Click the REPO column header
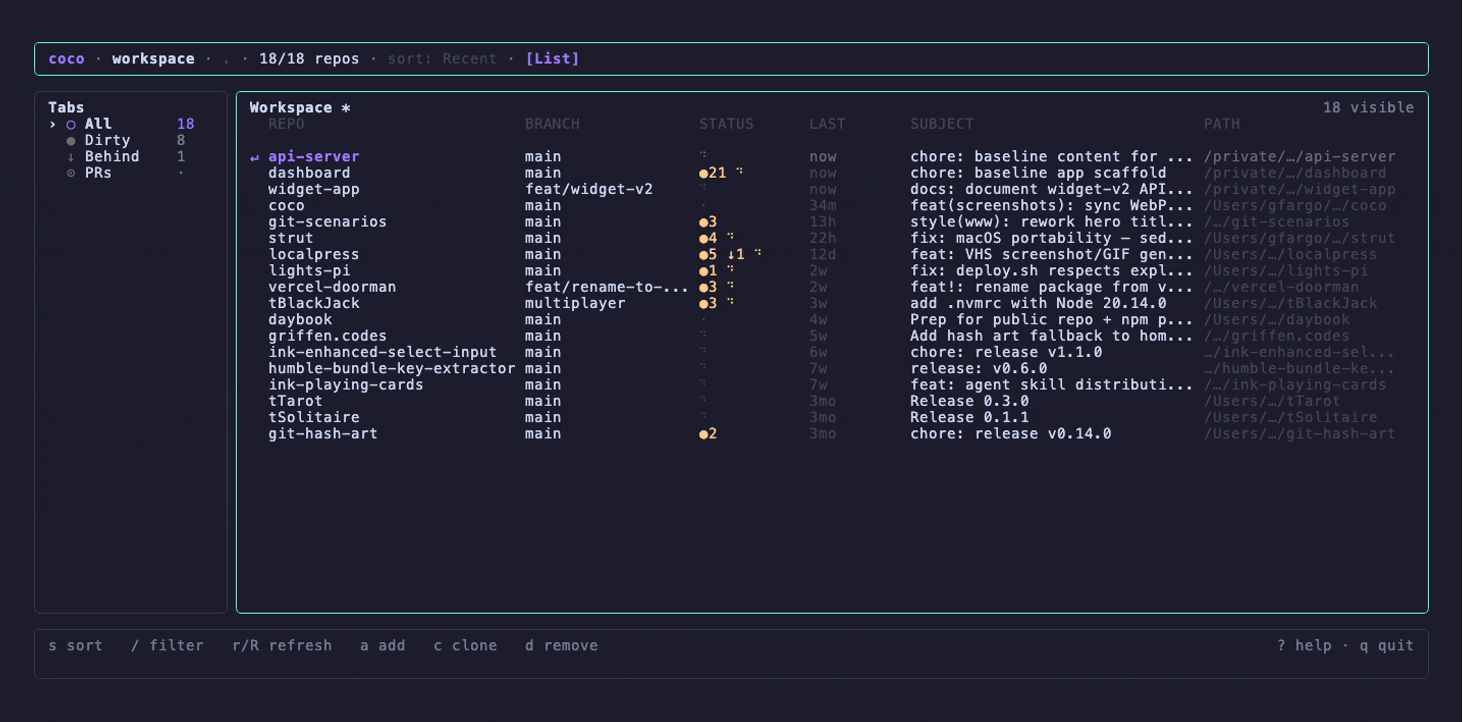The height and width of the screenshot is (722, 1463). point(286,124)
